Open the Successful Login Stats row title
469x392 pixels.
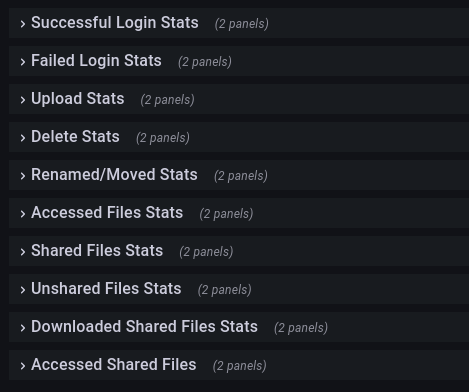coord(115,23)
